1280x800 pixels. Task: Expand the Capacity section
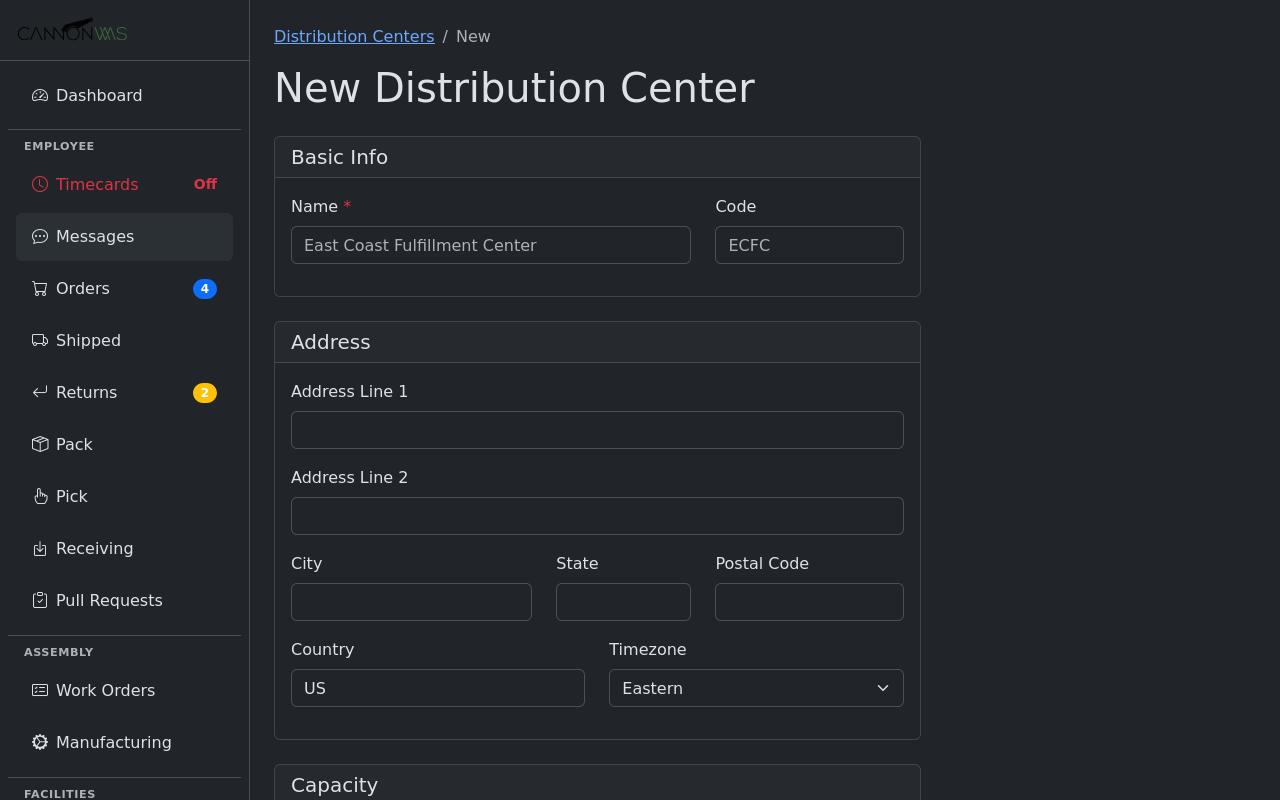(334, 785)
